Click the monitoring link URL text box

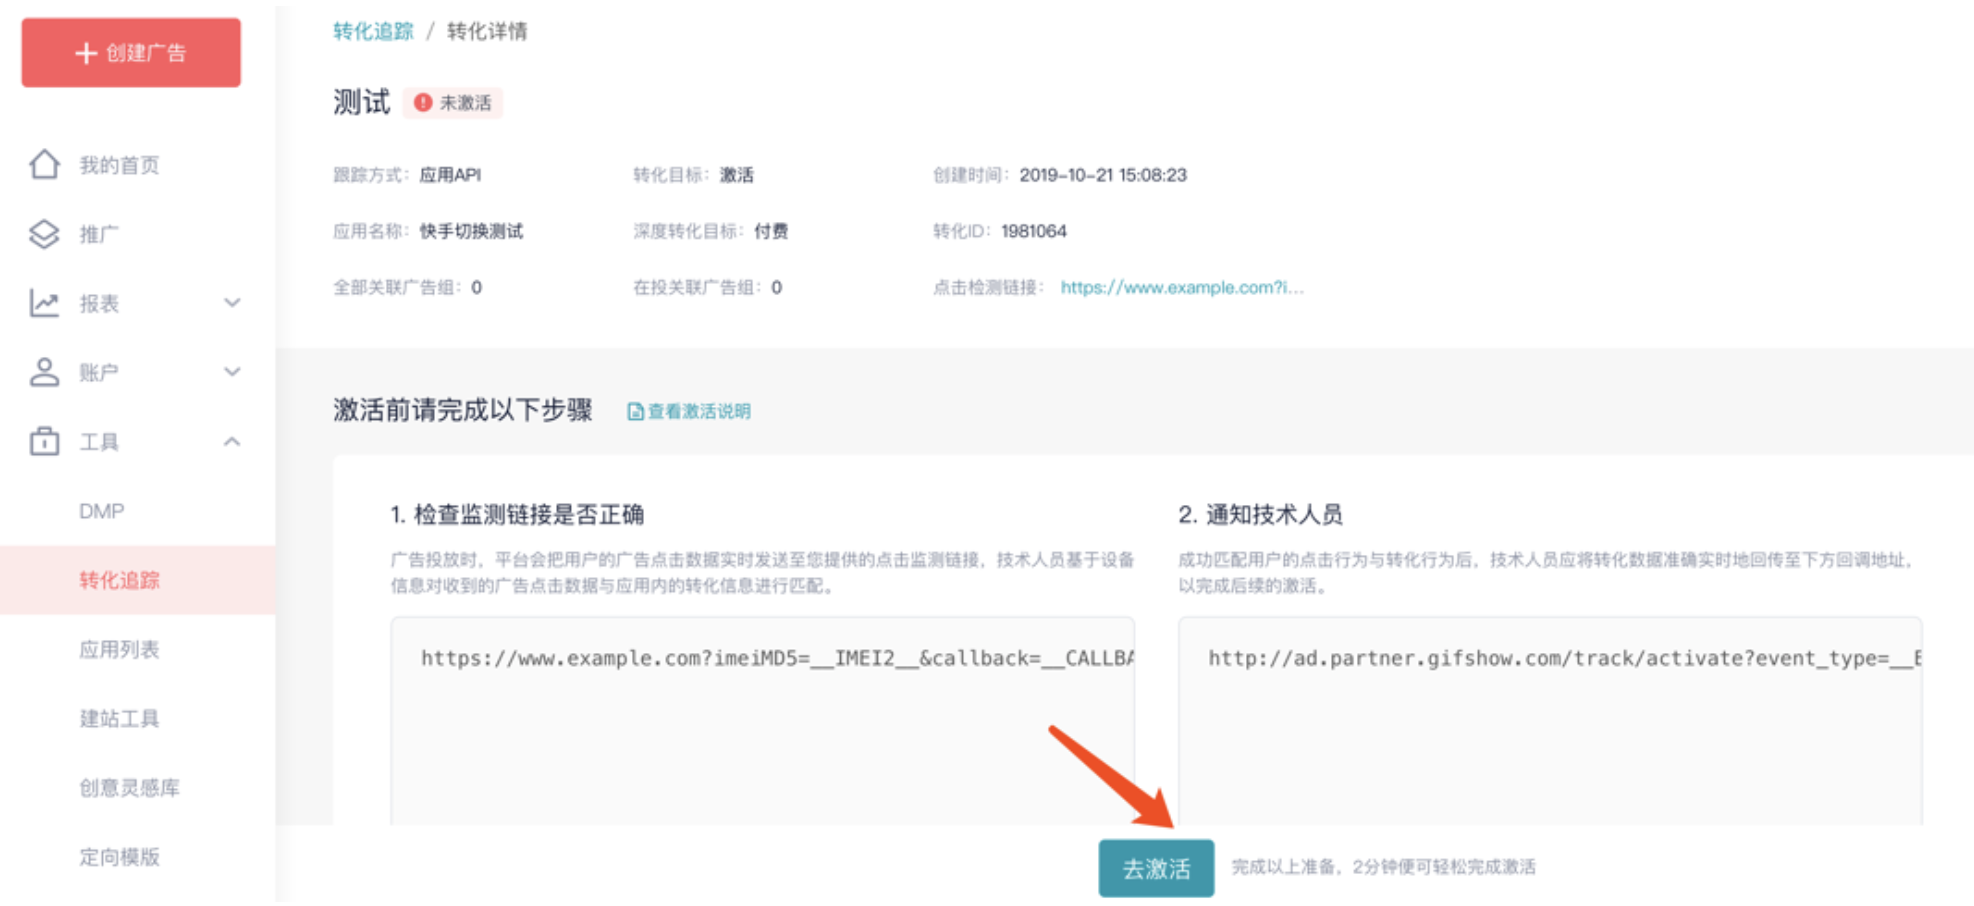click(x=762, y=720)
